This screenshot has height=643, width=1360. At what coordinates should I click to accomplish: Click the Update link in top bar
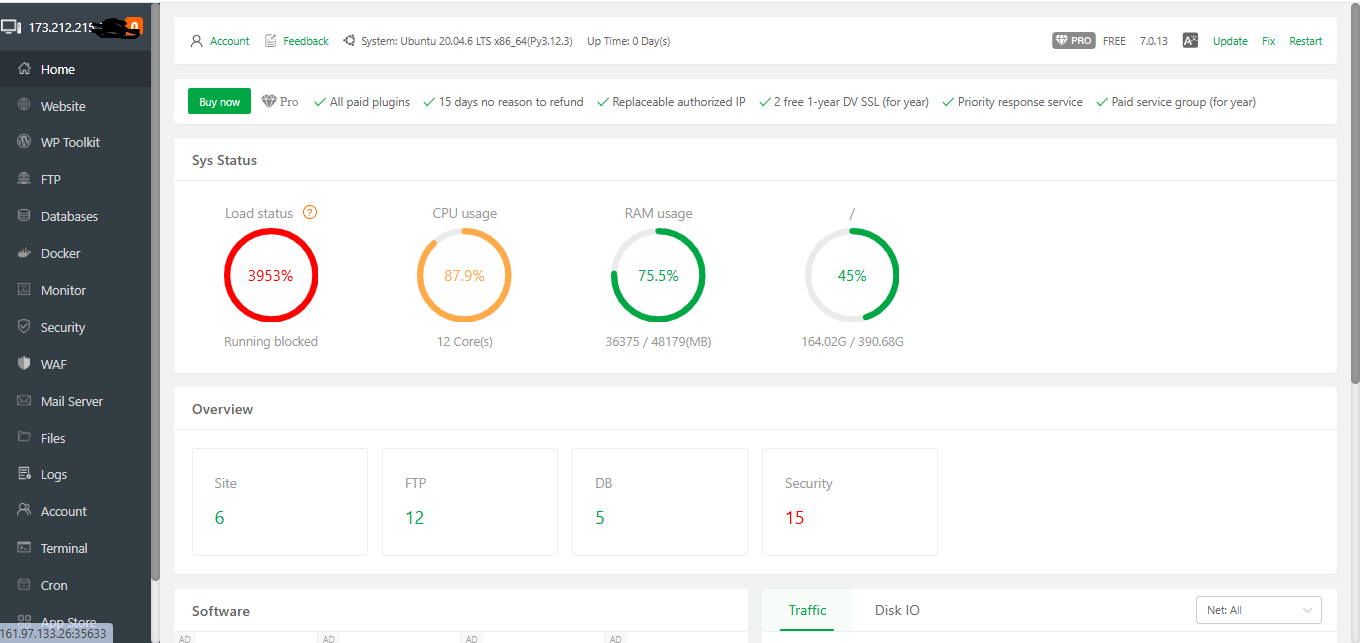(x=1230, y=41)
